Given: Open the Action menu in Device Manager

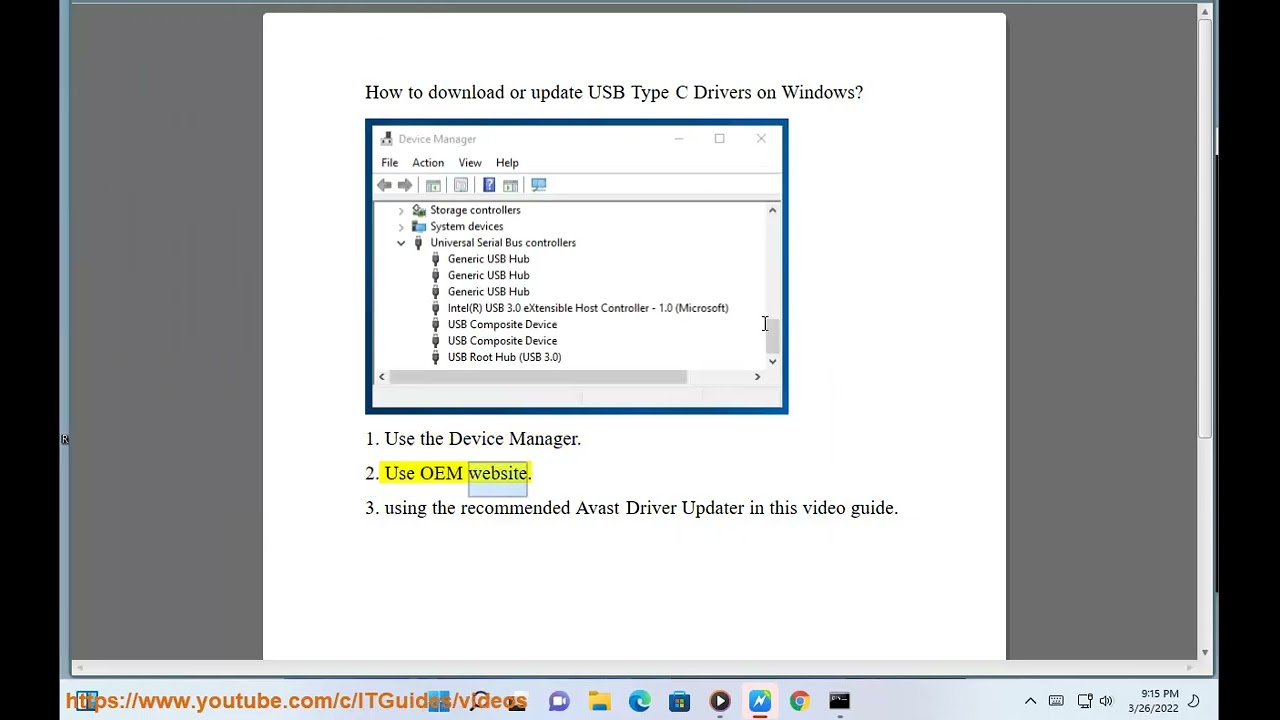Looking at the screenshot, I should 428,163.
